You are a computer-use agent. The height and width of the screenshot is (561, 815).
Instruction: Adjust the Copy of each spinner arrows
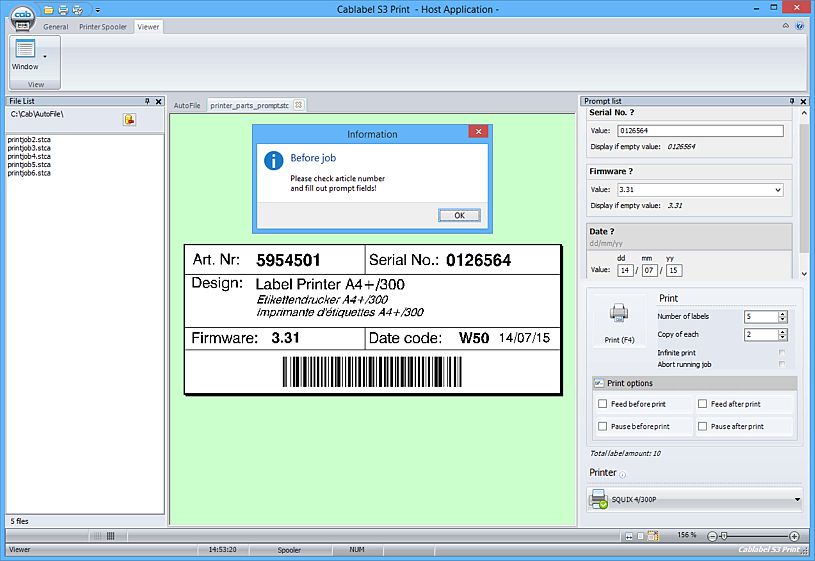click(x=783, y=335)
